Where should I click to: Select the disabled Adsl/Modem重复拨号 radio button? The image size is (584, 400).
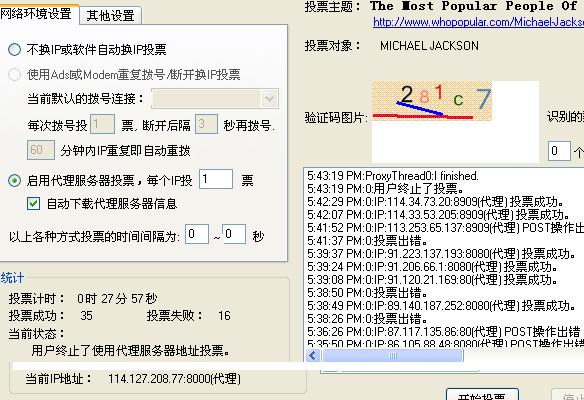point(15,74)
